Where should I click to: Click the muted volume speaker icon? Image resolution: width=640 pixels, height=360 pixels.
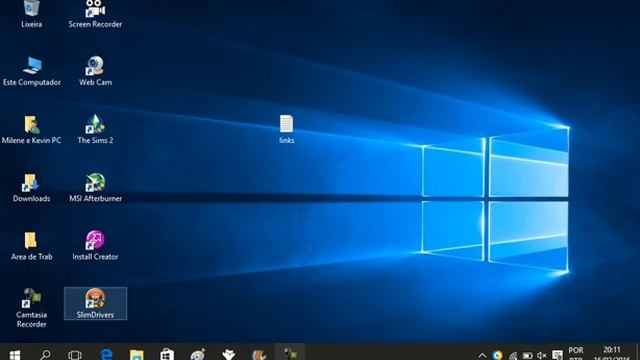(542, 356)
